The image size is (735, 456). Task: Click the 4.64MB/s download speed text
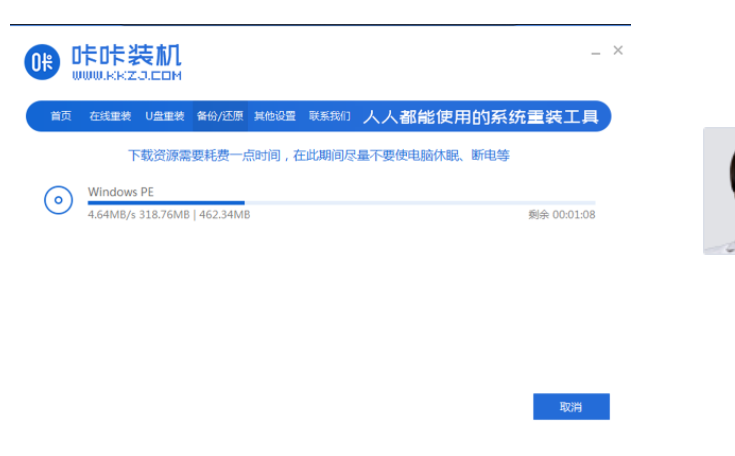pos(112,215)
